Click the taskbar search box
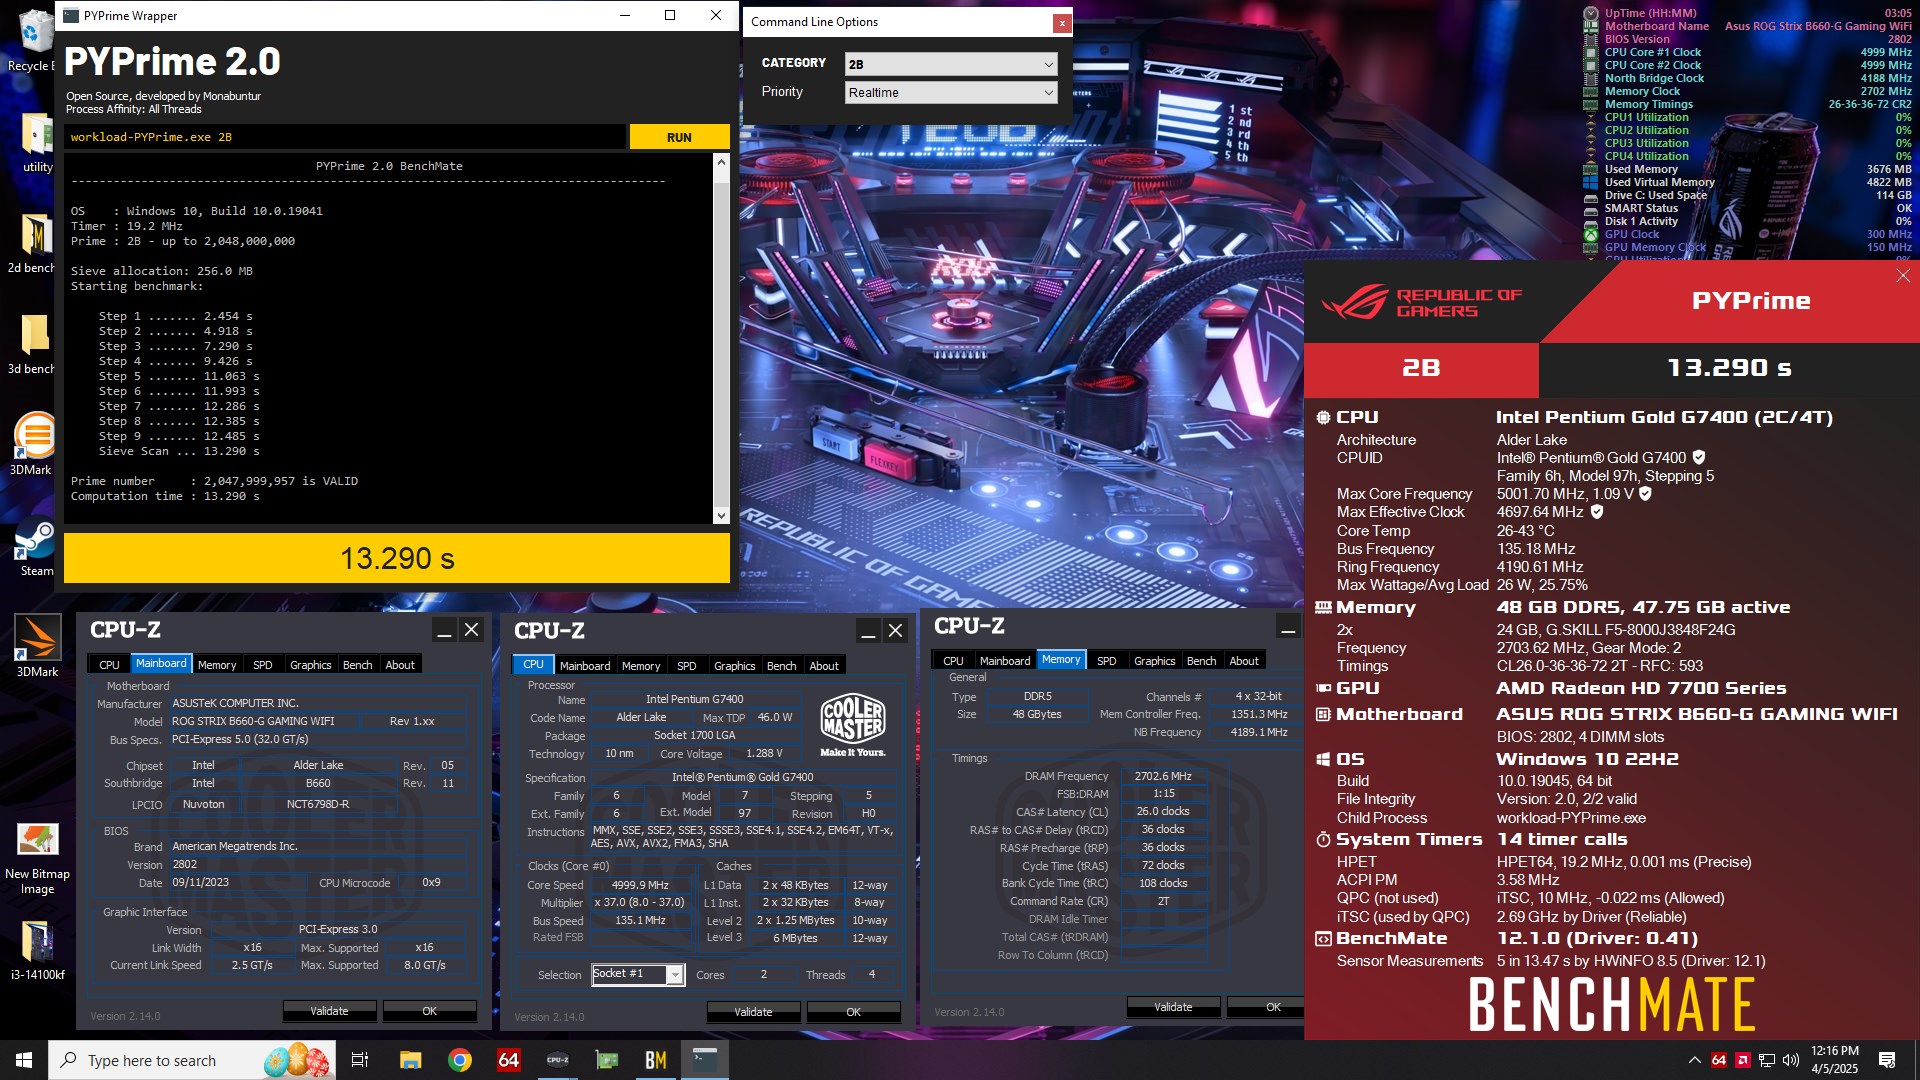The image size is (1920, 1080). tap(190, 1060)
